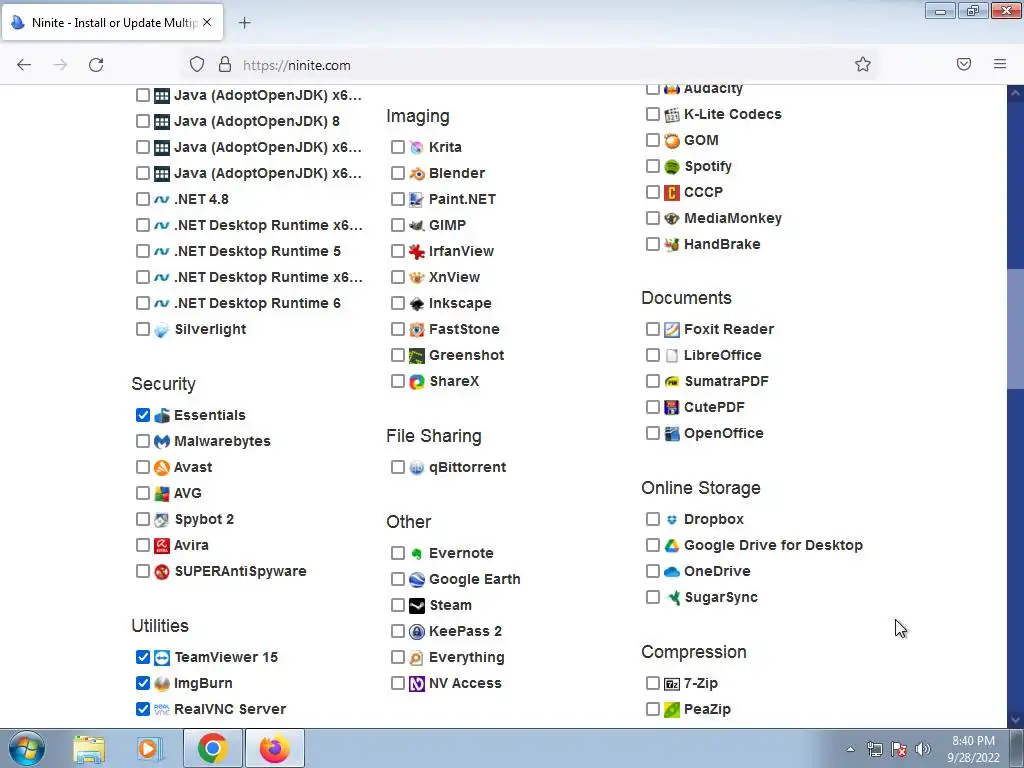The width and height of the screenshot is (1024, 768).
Task: Click the SUPERAntiSpyware icon
Action: [162, 571]
